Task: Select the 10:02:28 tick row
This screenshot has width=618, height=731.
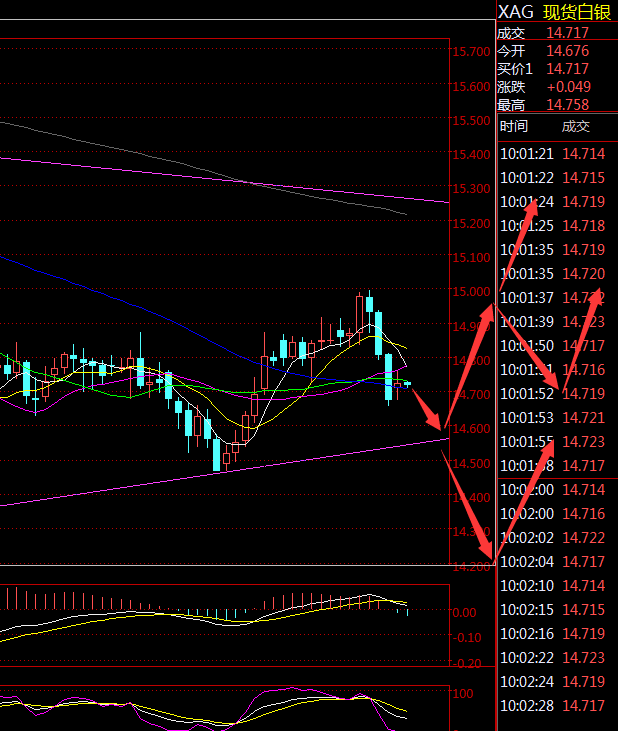Action: coord(552,706)
